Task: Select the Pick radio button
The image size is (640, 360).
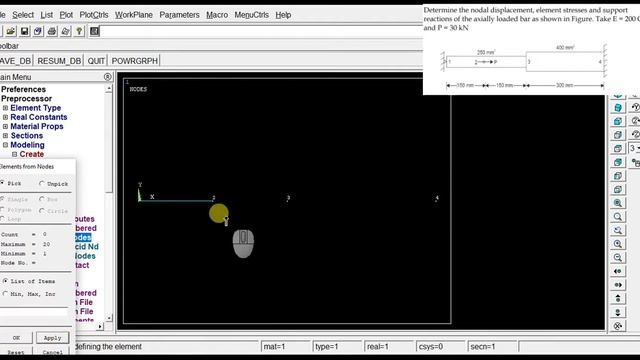Action: pyautogui.click(x=2, y=183)
